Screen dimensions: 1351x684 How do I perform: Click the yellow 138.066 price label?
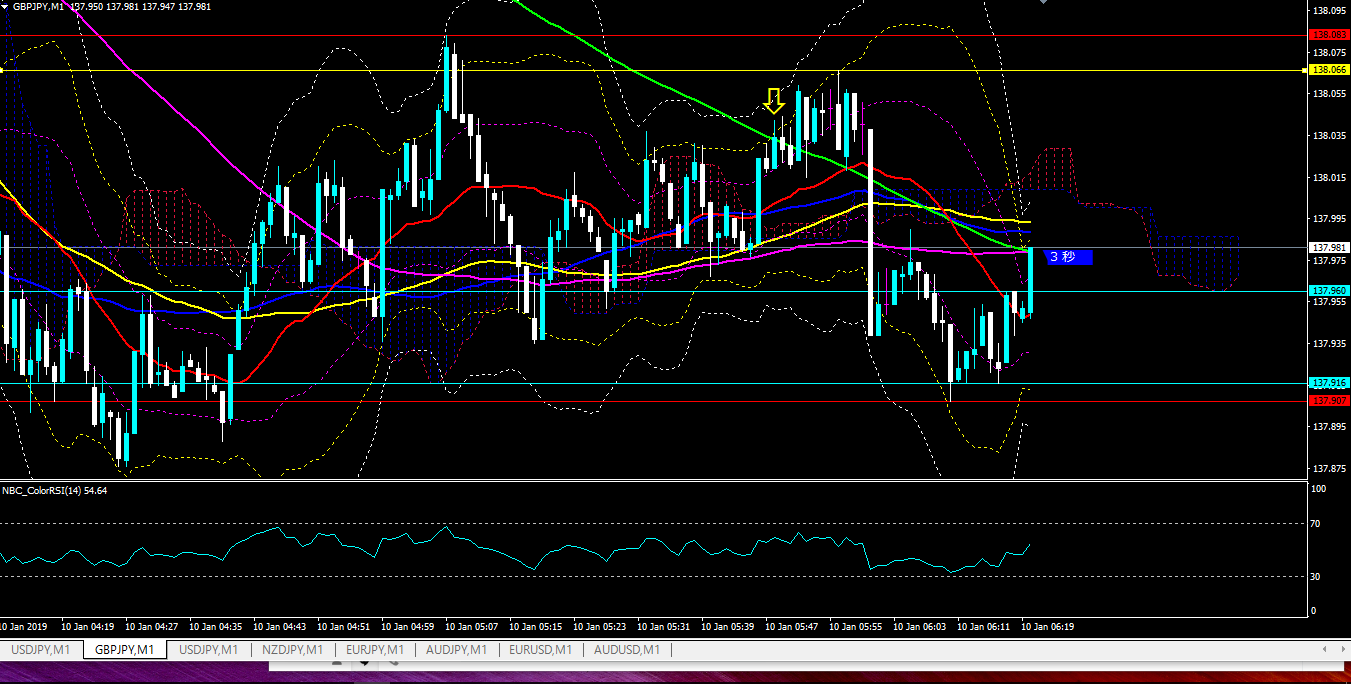1328,70
